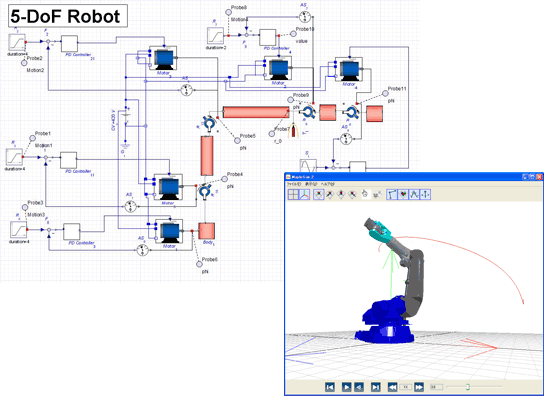This screenshot has height=396, width=544.
Task: Select the battery voltage source component
Action: 127,115
